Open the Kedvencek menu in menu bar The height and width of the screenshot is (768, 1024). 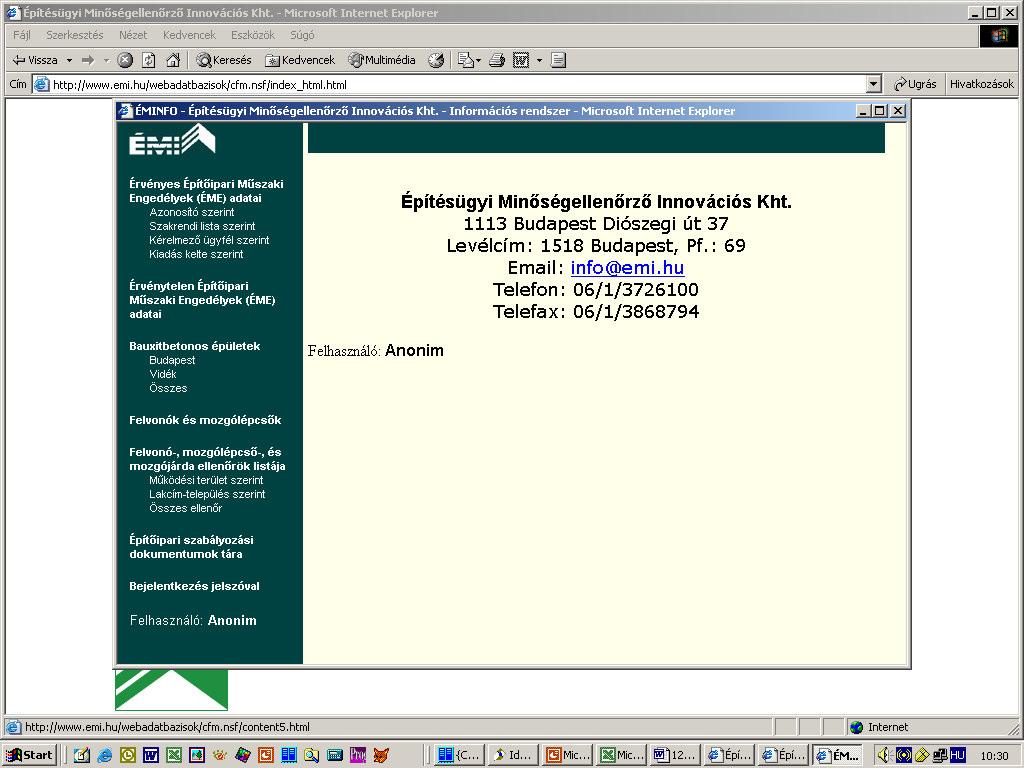tap(189, 35)
